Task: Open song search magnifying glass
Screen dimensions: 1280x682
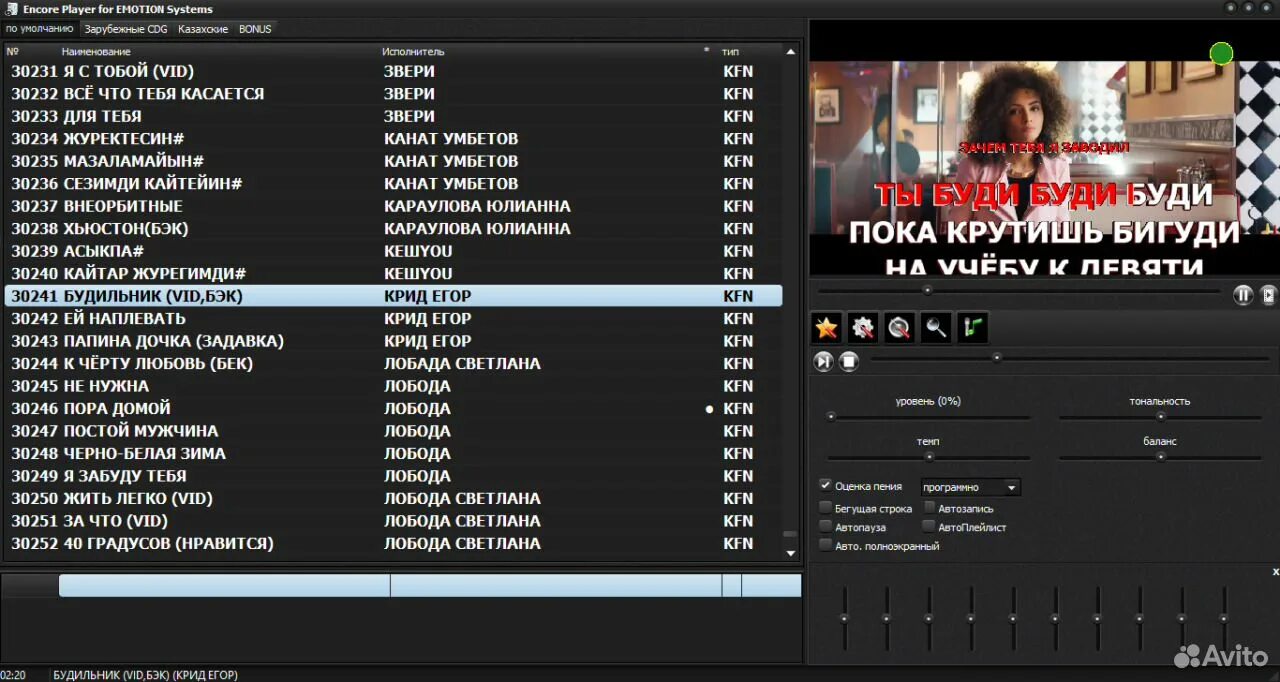Action: tap(936, 327)
